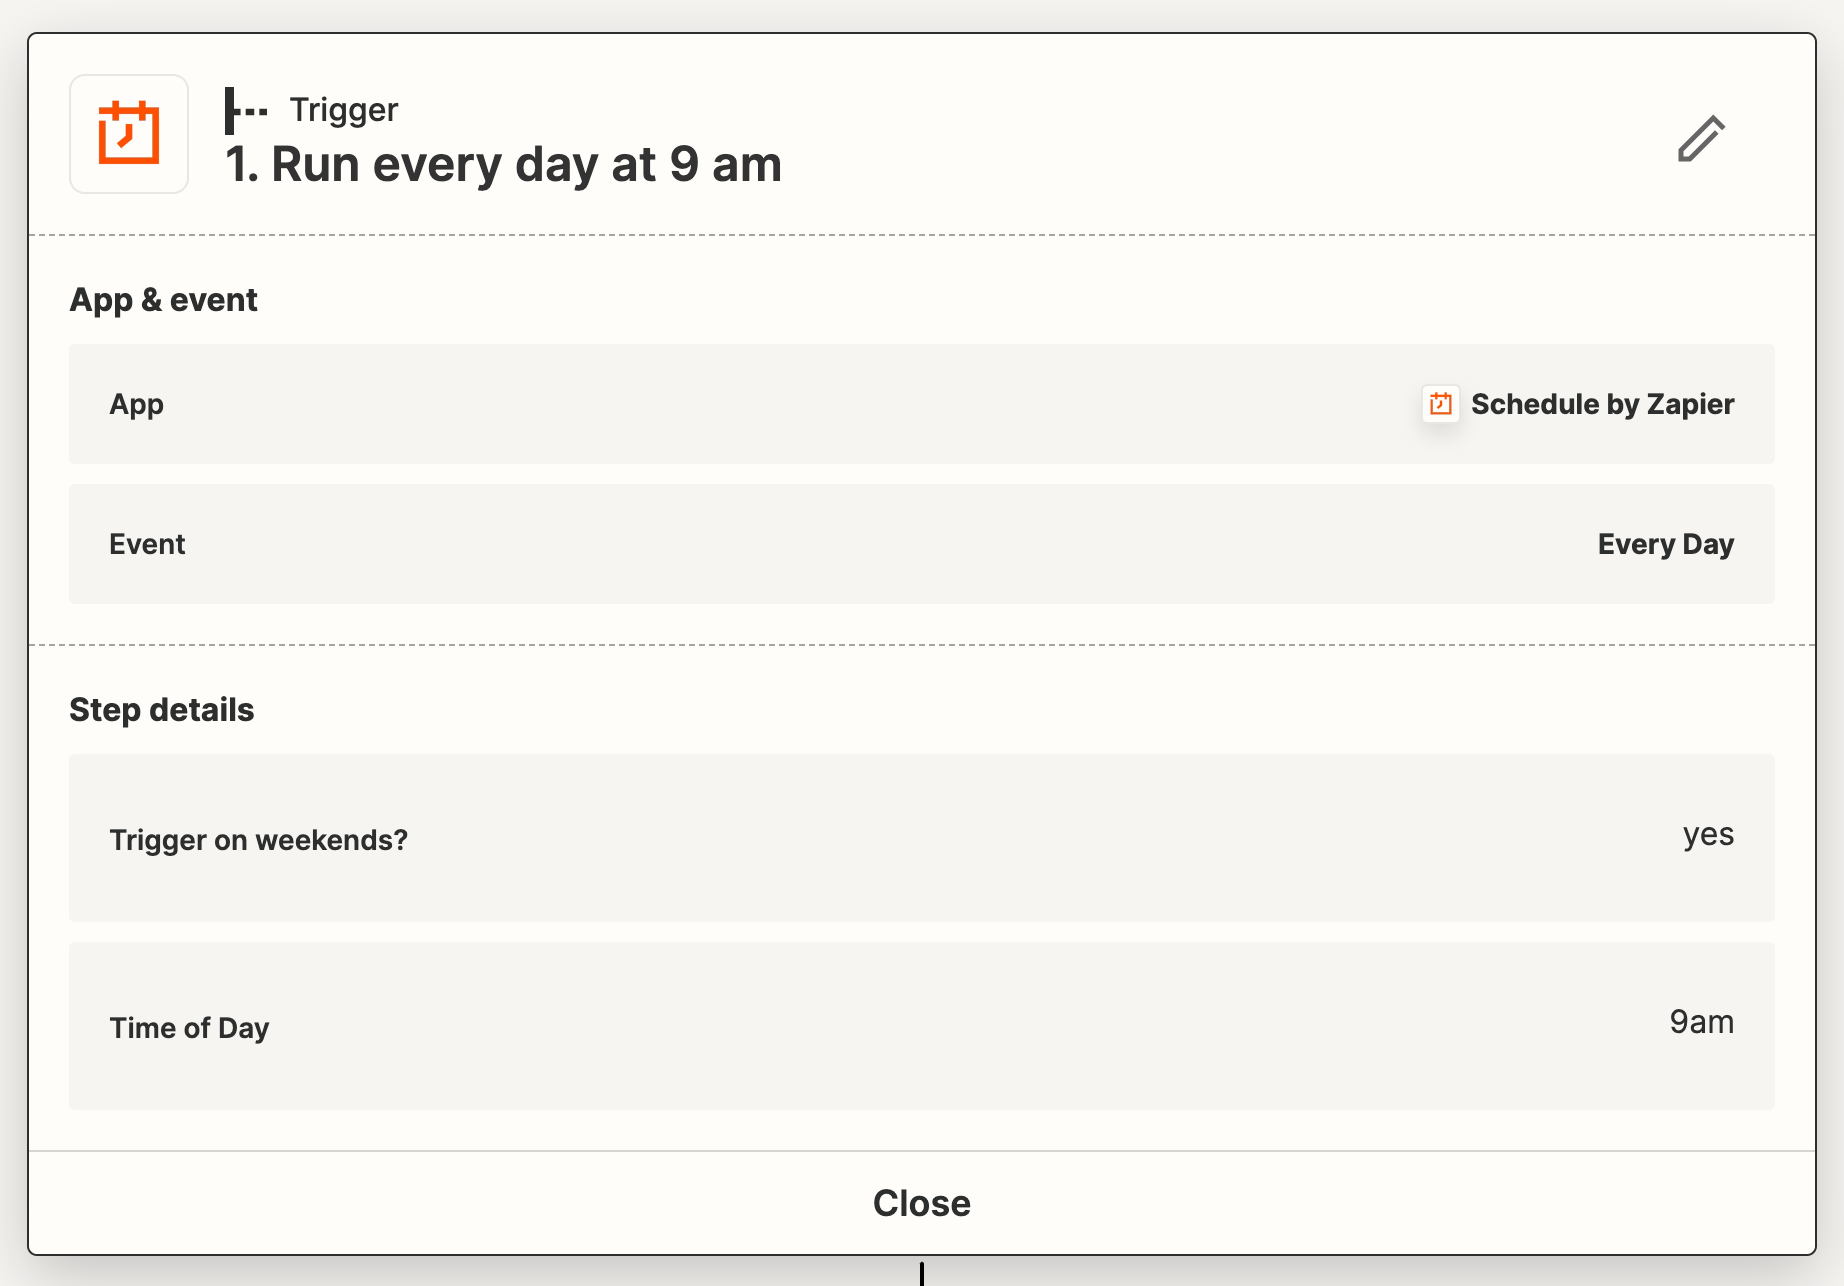Click the 'yes' weekend value
1844x1286 pixels.
pyautogui.click(x=1708, y=834)
